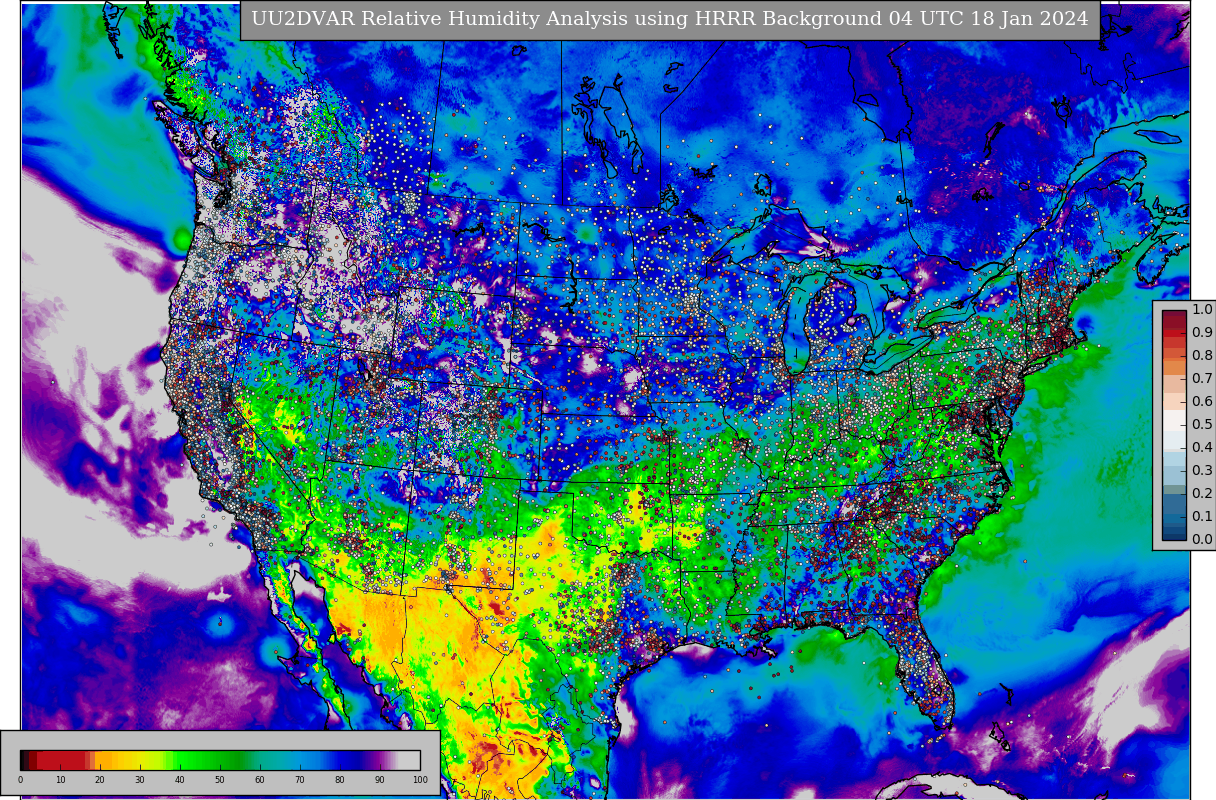Click the 90 tick label on humidity colorbar
This screenshot has width=1216, height=800.
pos(380,780)
